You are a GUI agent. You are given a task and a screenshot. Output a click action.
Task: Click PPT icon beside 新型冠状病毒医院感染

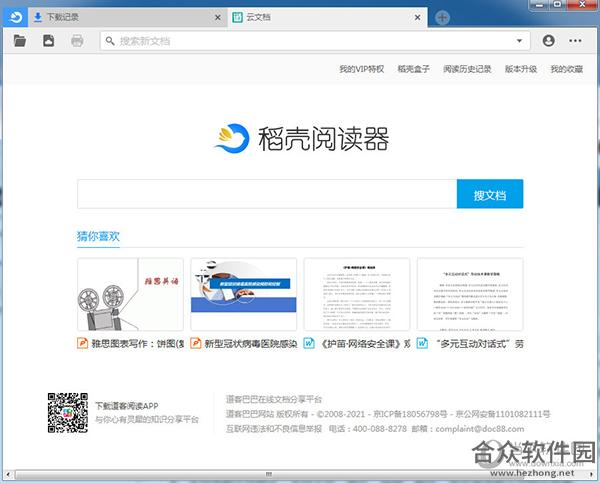196,343
